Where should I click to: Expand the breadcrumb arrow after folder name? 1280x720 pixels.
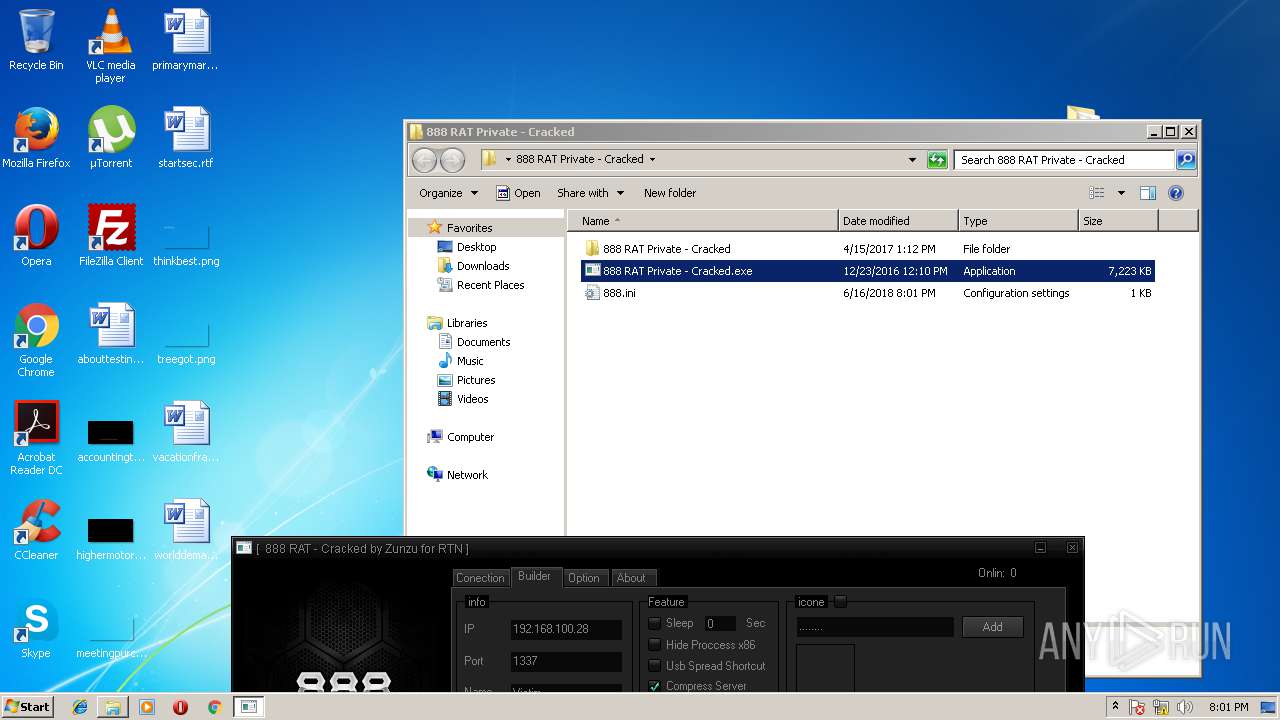[x=652, y=159]
